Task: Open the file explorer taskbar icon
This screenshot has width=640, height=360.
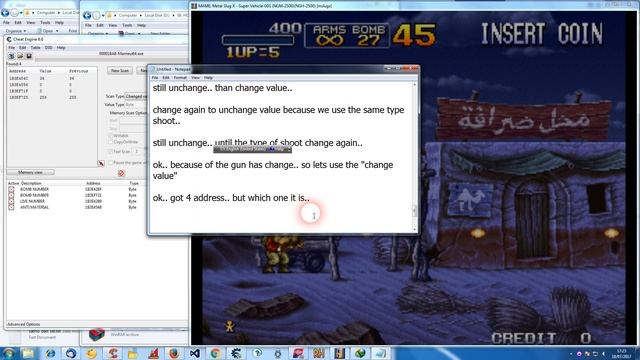Action: pos(29,353)
